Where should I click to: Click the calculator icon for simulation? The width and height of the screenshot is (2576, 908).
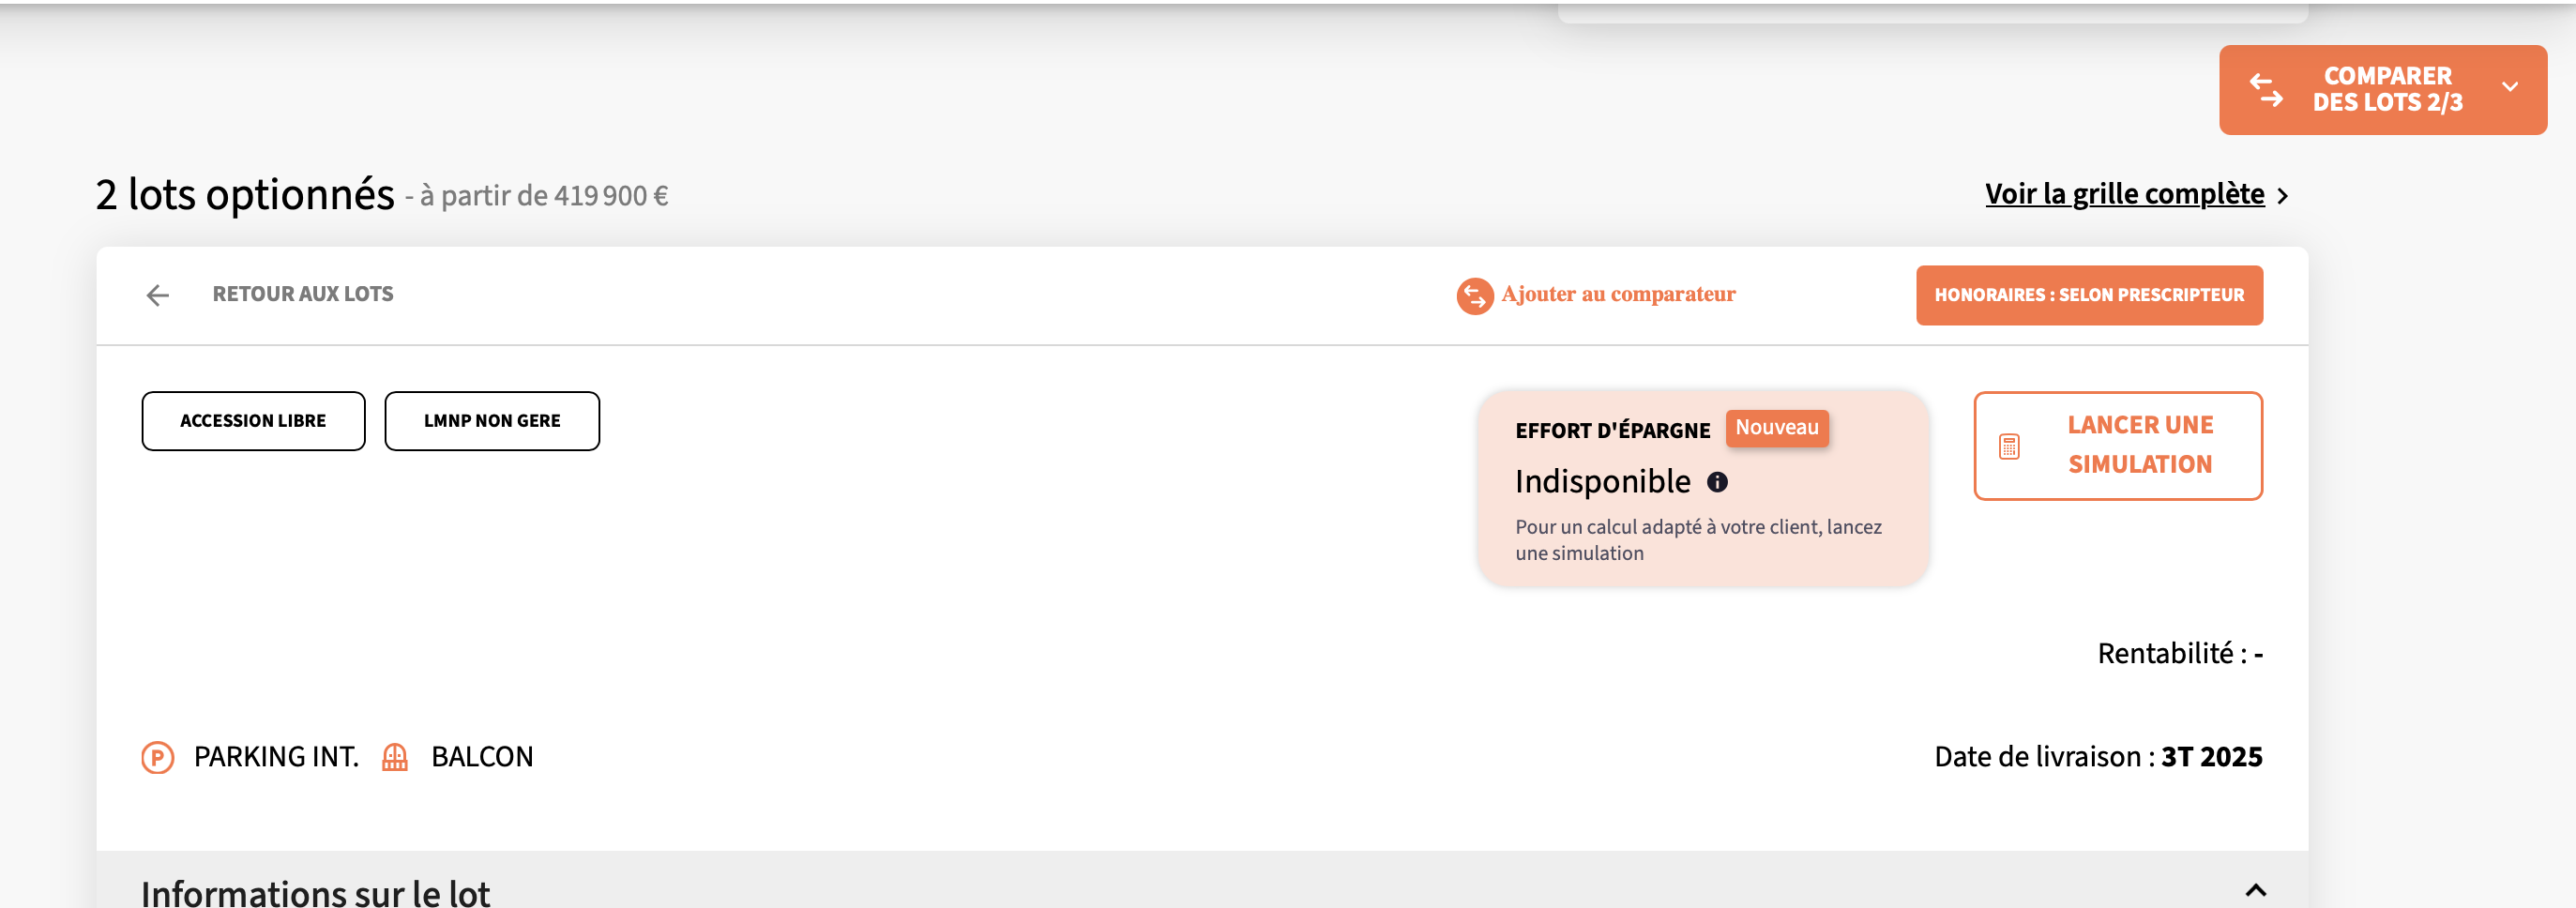[x=2008, y=447]
